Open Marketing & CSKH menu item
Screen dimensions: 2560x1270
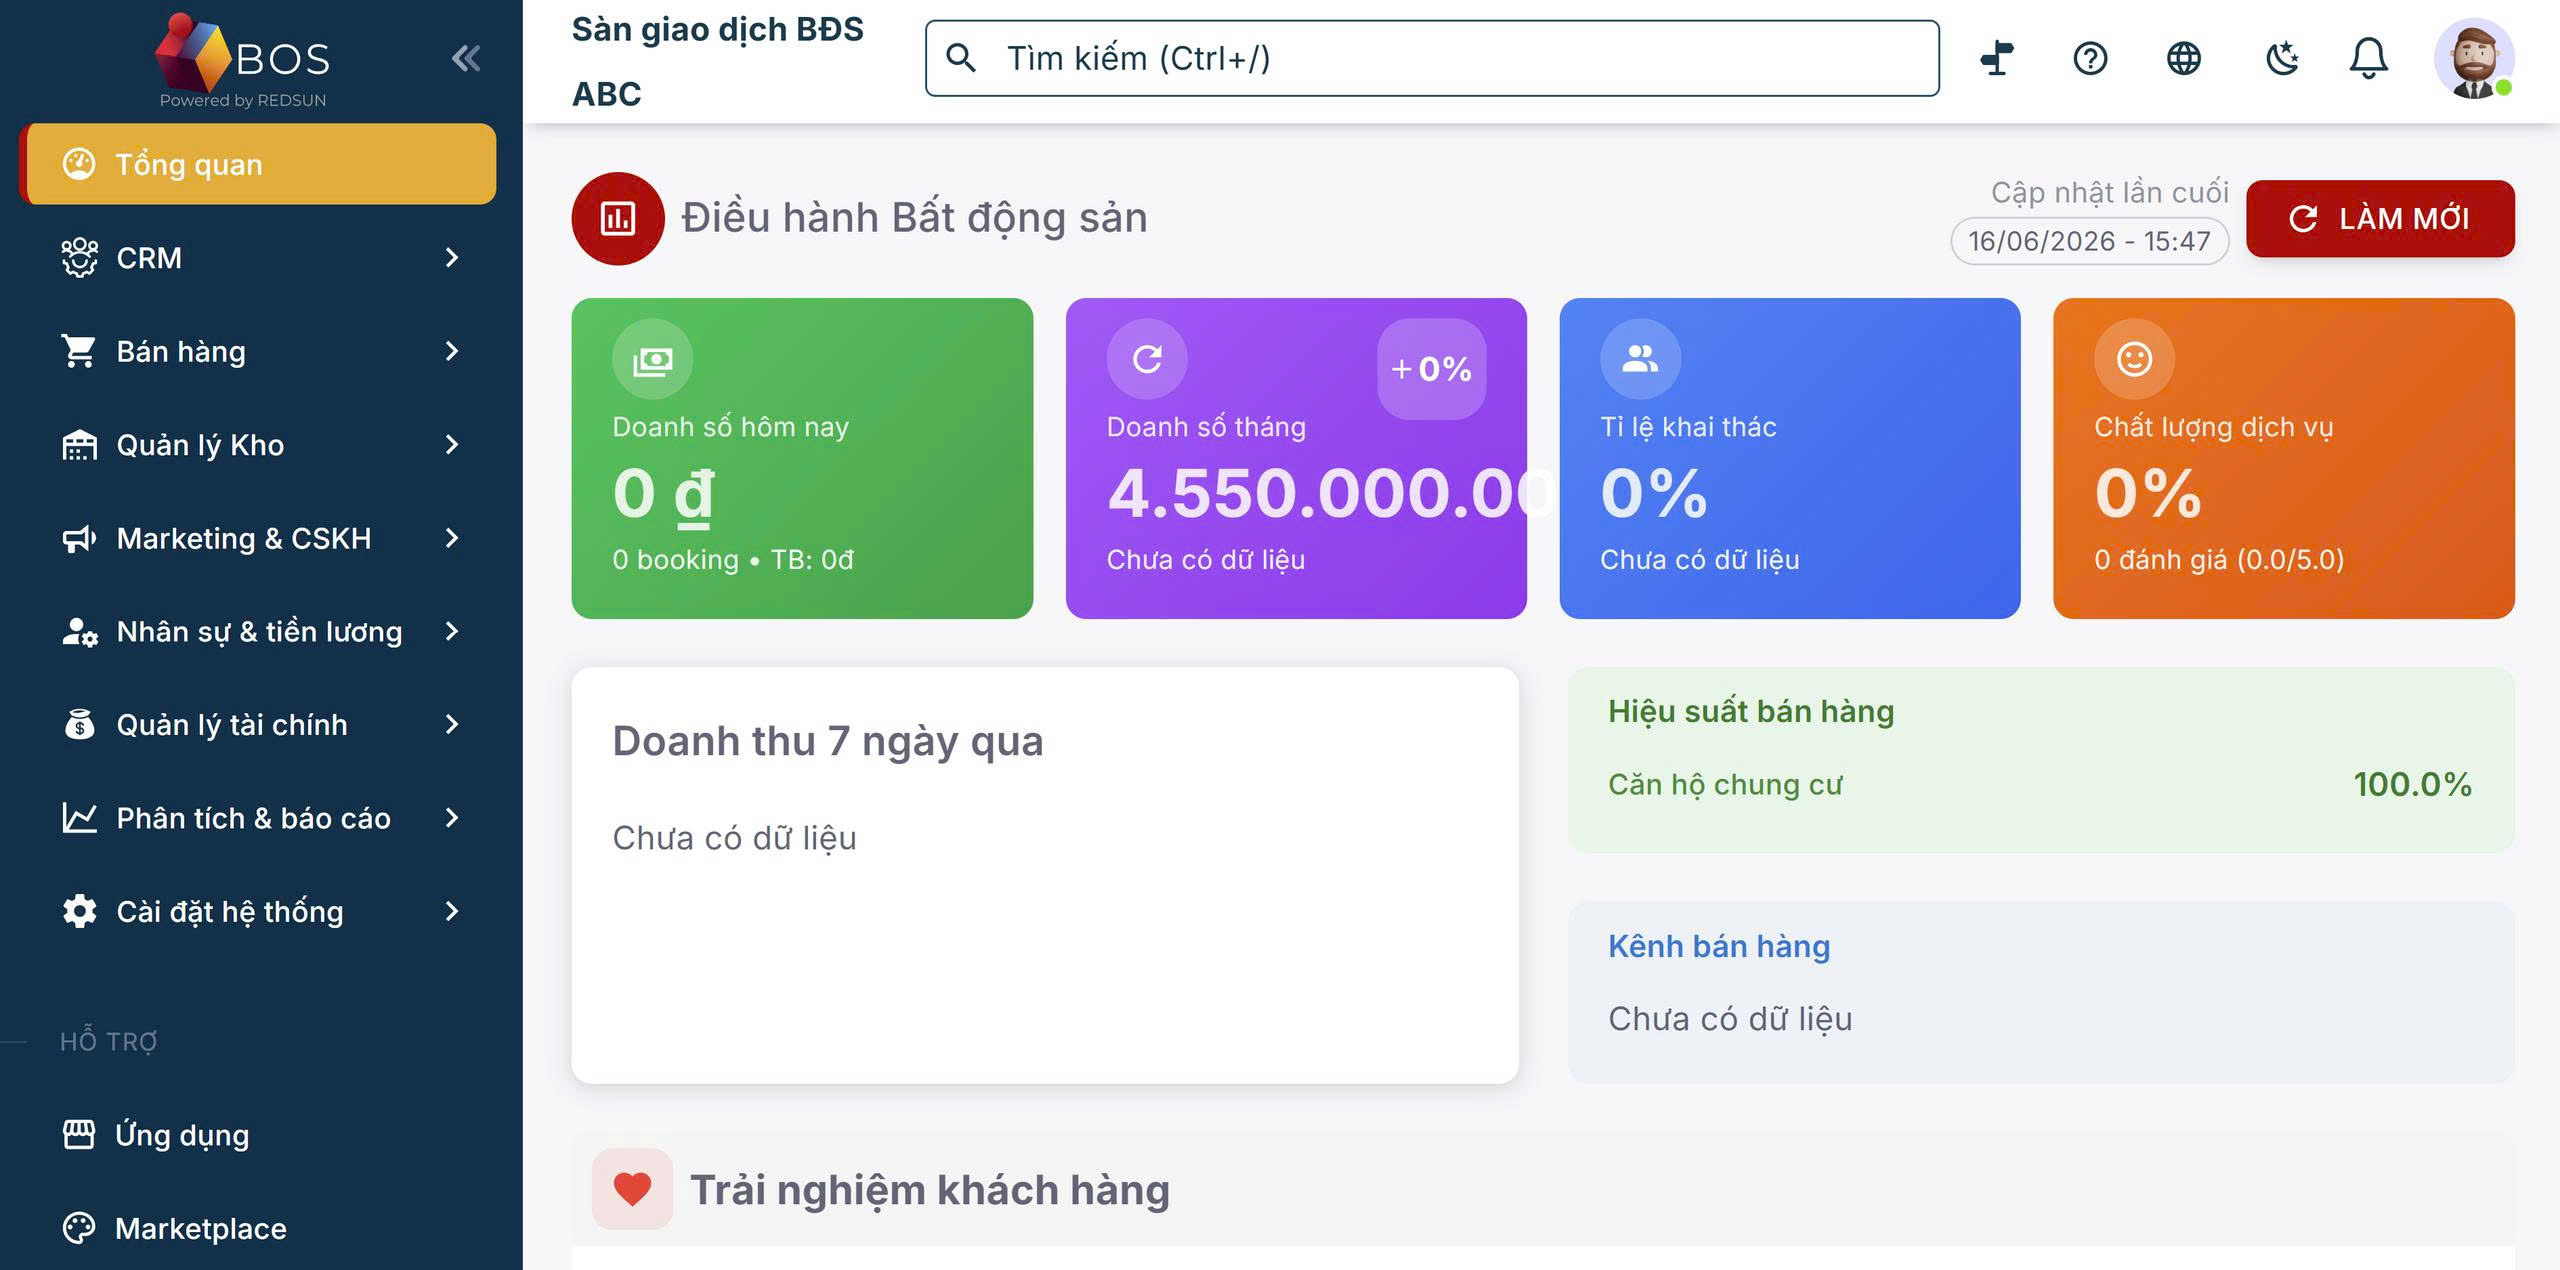click(258, 538)
